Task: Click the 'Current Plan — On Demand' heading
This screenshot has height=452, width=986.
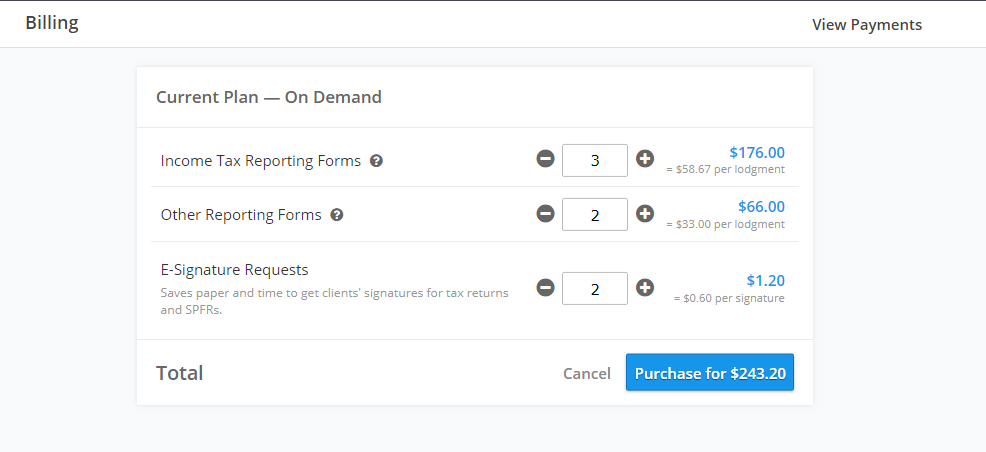Action: [x=269, y=97]
